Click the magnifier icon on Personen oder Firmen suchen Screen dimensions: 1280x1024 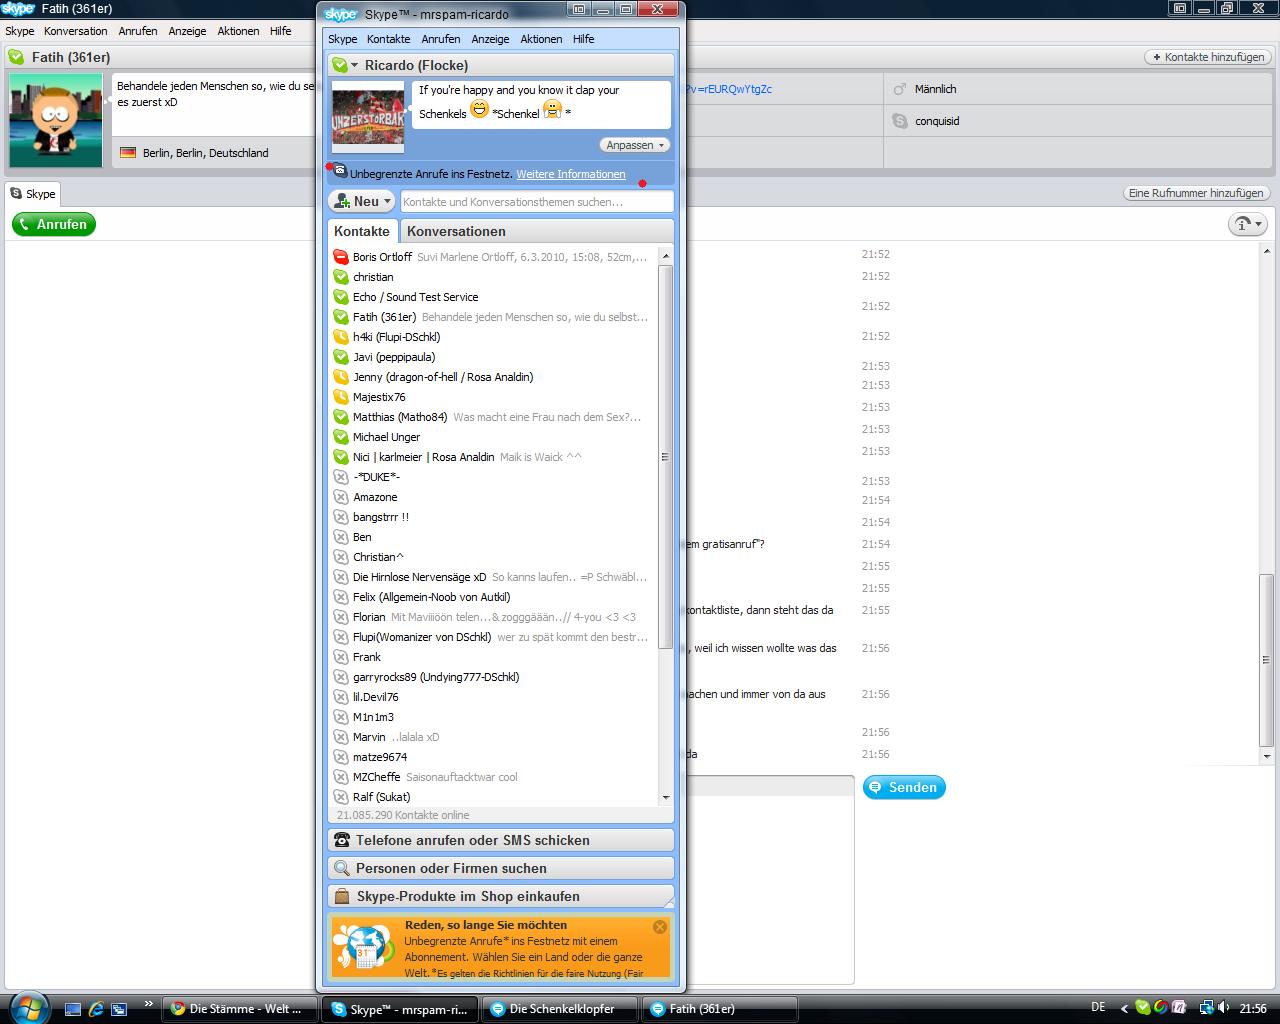click(342, 868)
